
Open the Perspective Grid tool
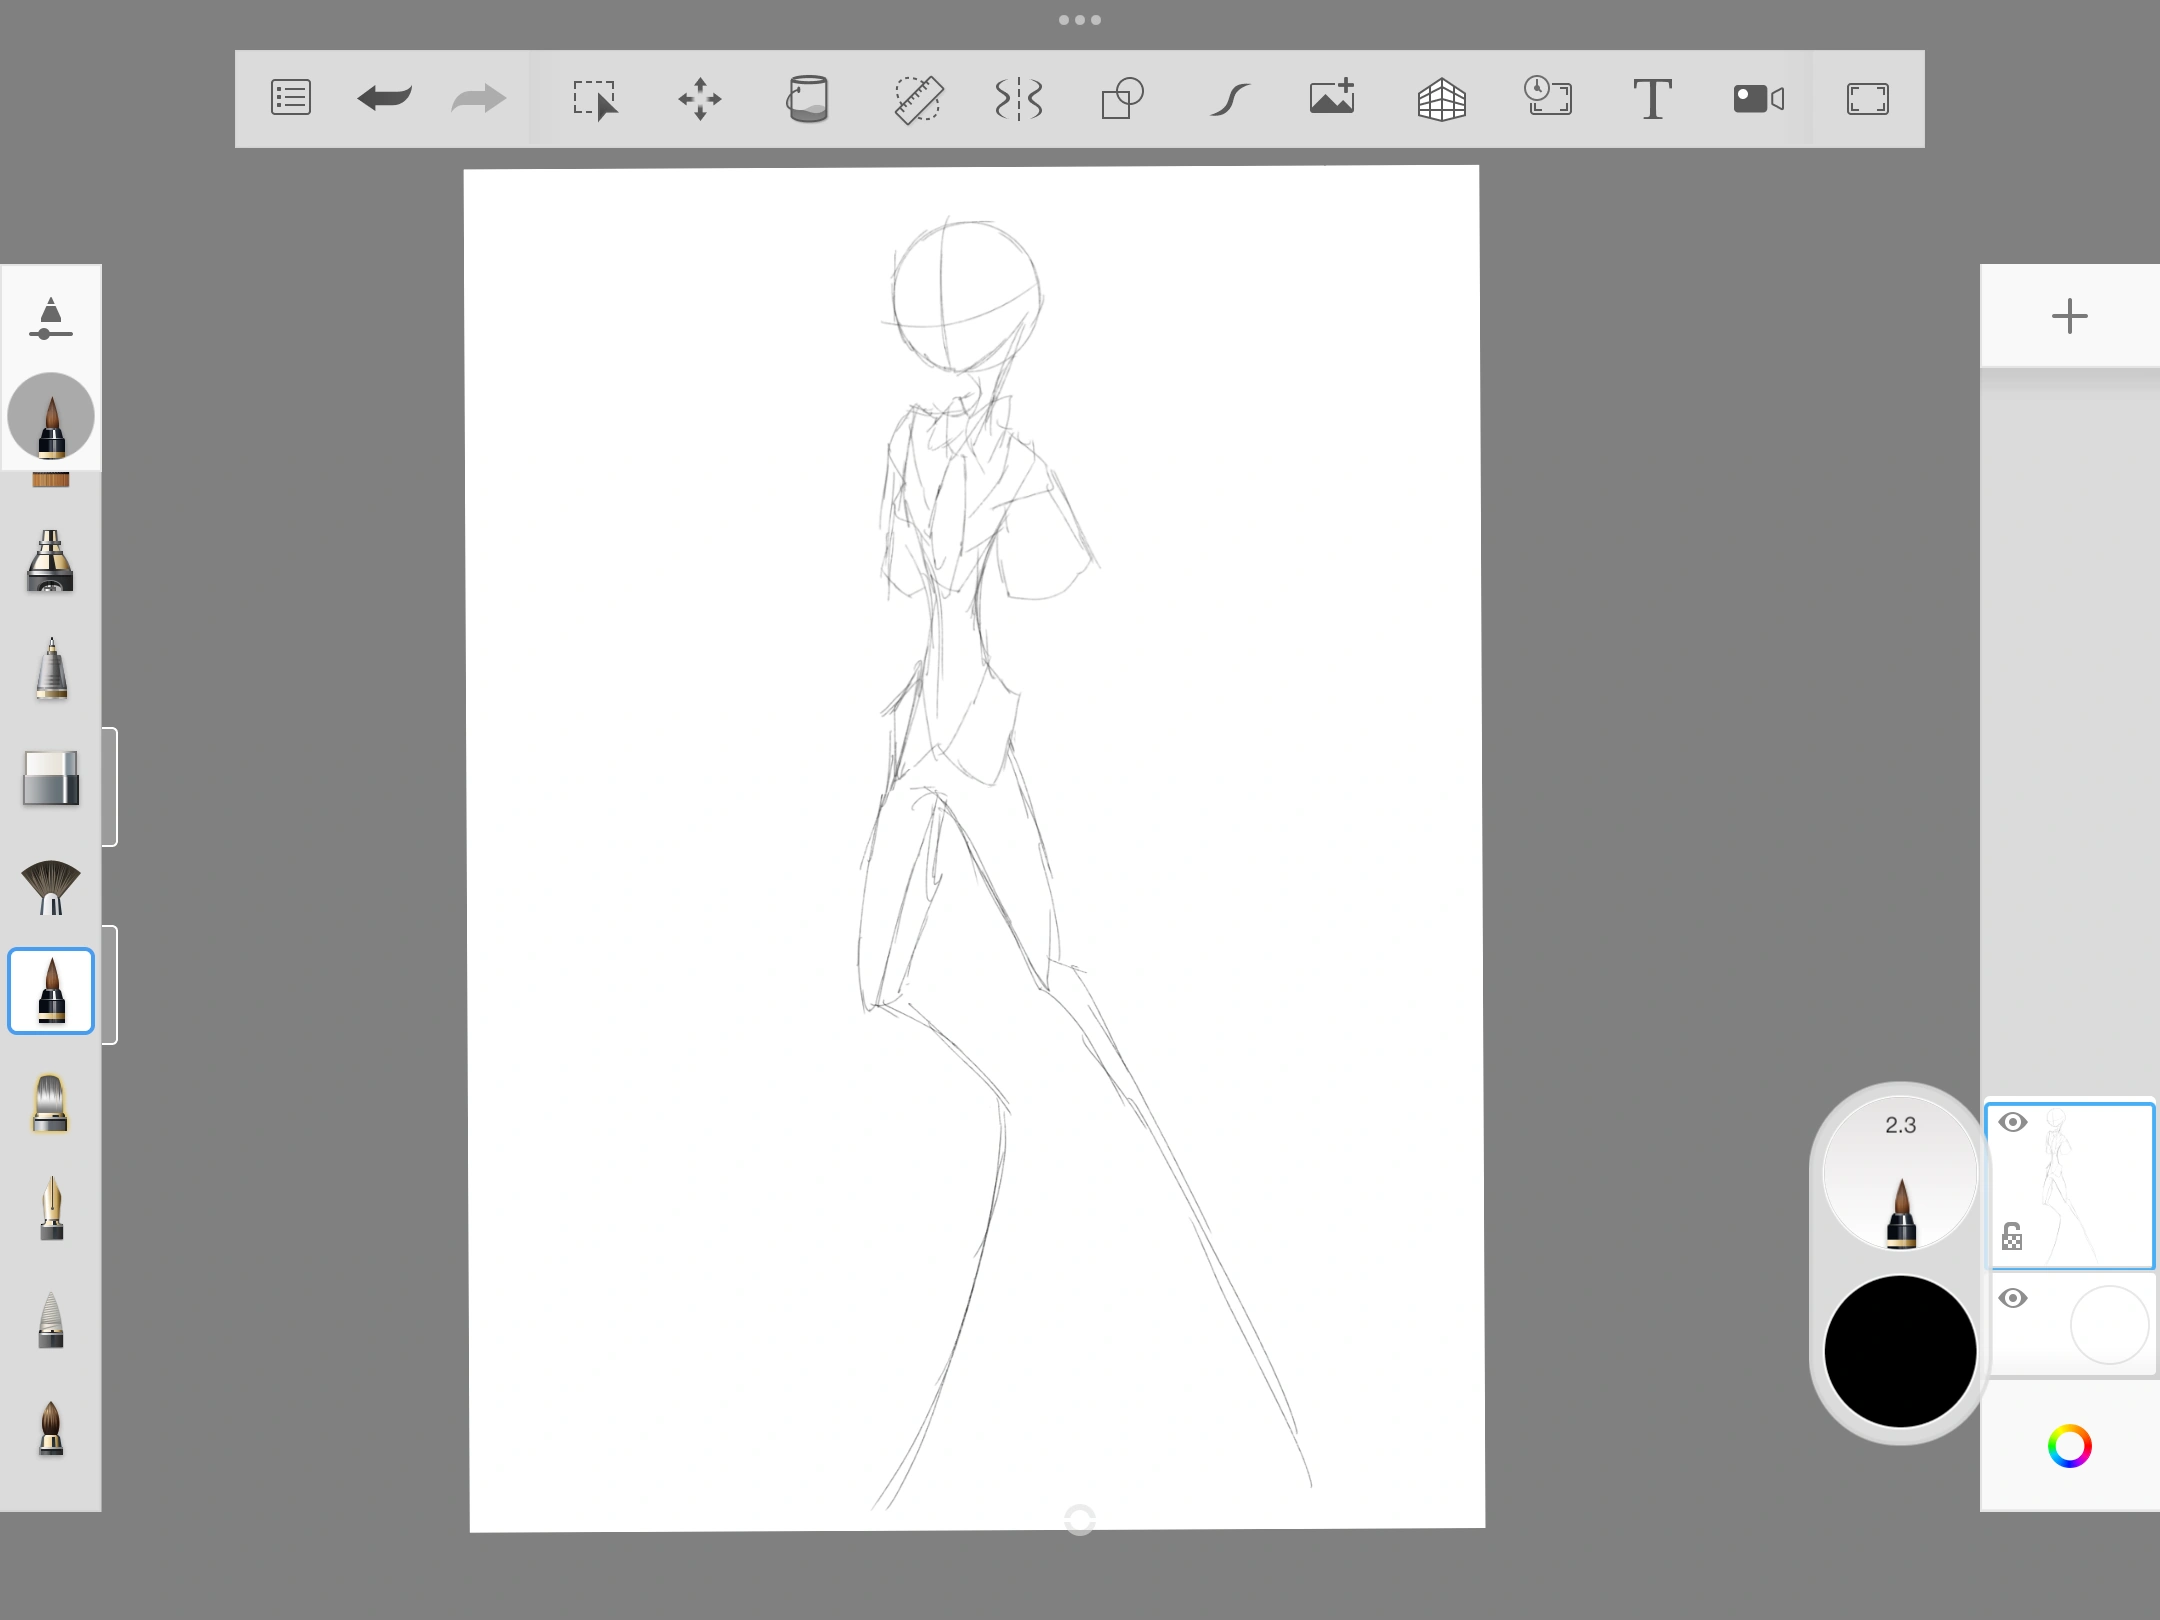(1443, 98)
